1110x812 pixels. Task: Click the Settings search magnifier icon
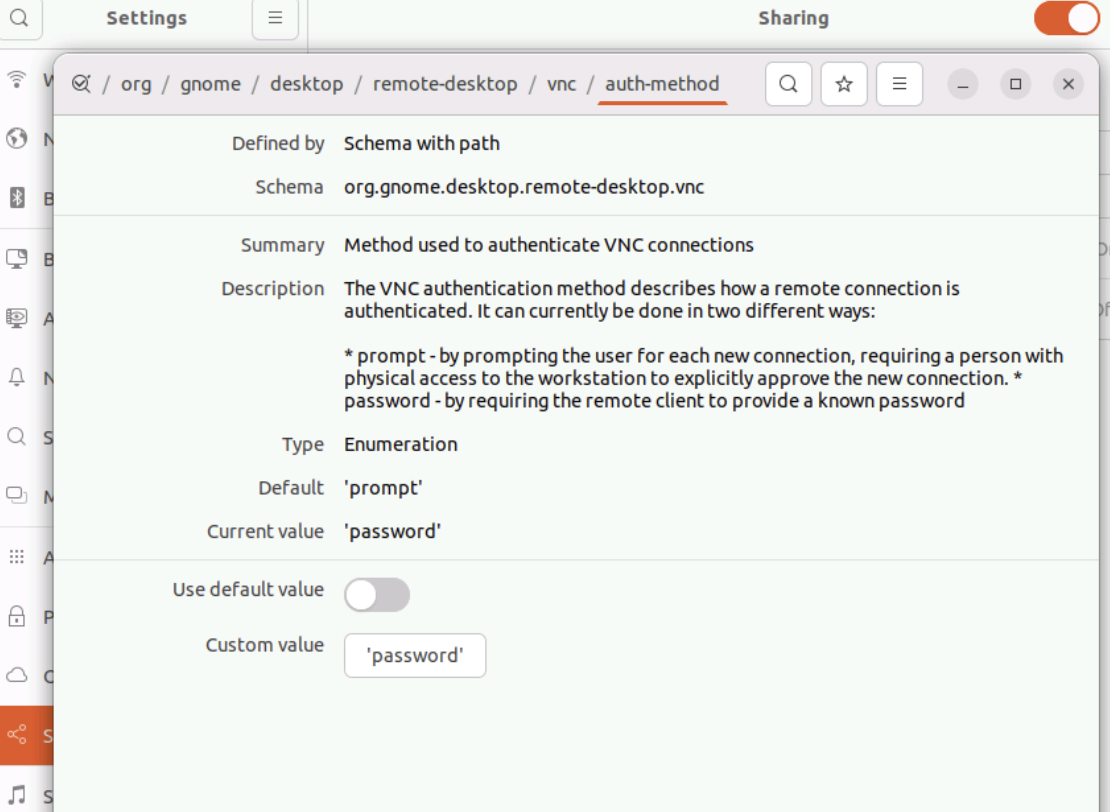[20, 18]
